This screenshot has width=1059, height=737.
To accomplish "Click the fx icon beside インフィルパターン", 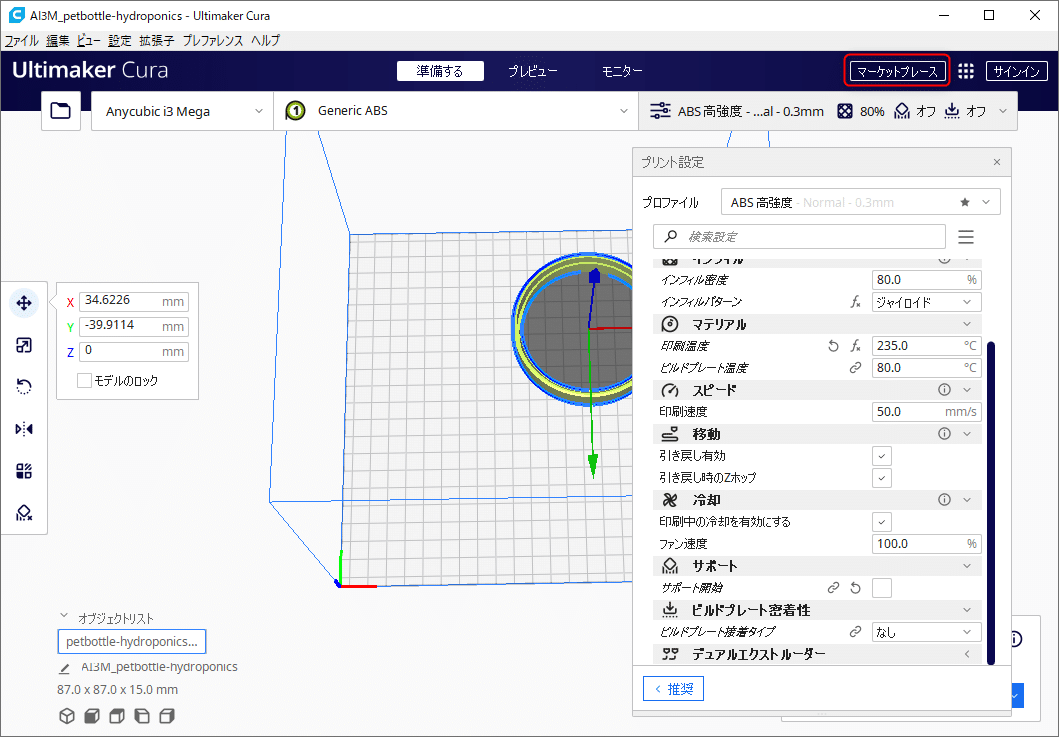I will [x=856, y=302].
